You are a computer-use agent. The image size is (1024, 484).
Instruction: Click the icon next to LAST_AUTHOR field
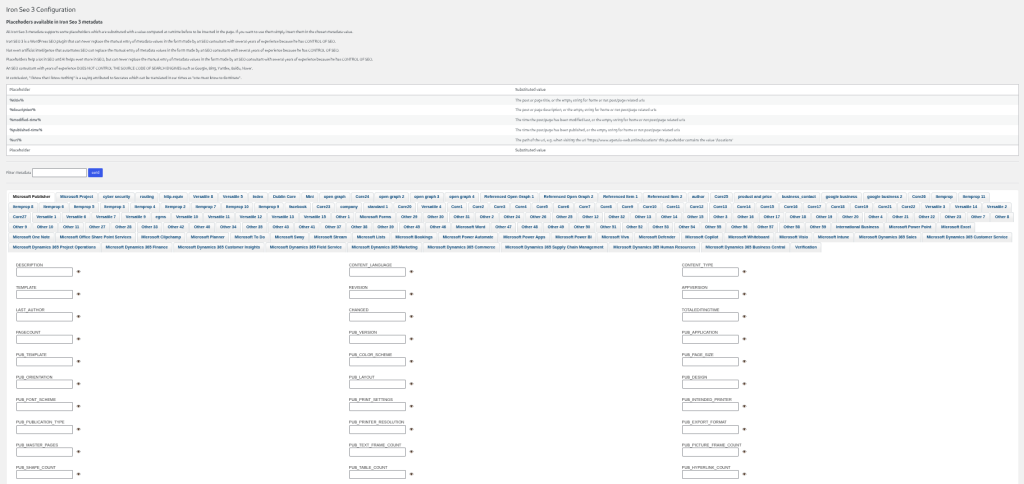78,316
